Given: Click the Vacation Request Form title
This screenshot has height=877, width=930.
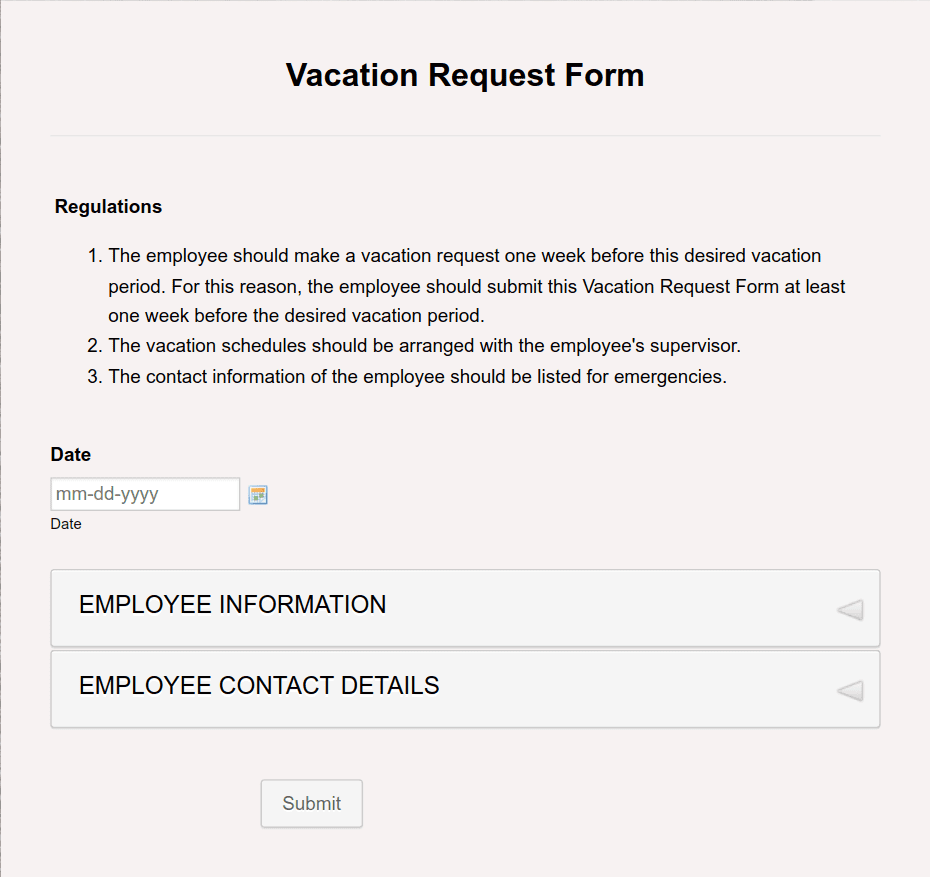Looking at the screenshot, I should click(465, 74).
